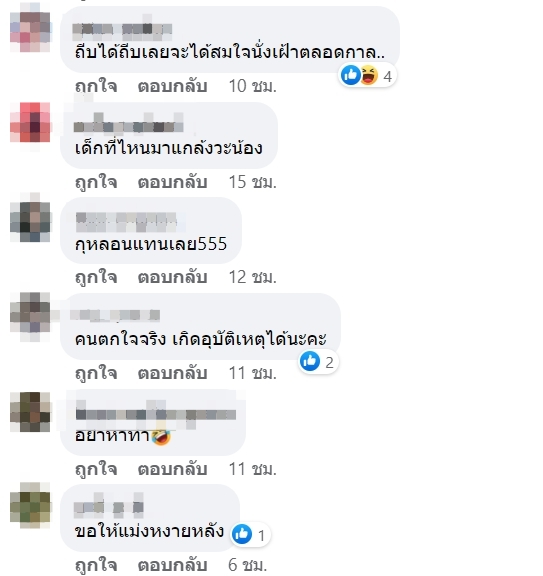Image resolution: width=543 pixels, height=576 pixels.
Task: Like the เด็กที่ไหนมาแกล้งวะน้อง comment
Action: click(x=96, y=183)
